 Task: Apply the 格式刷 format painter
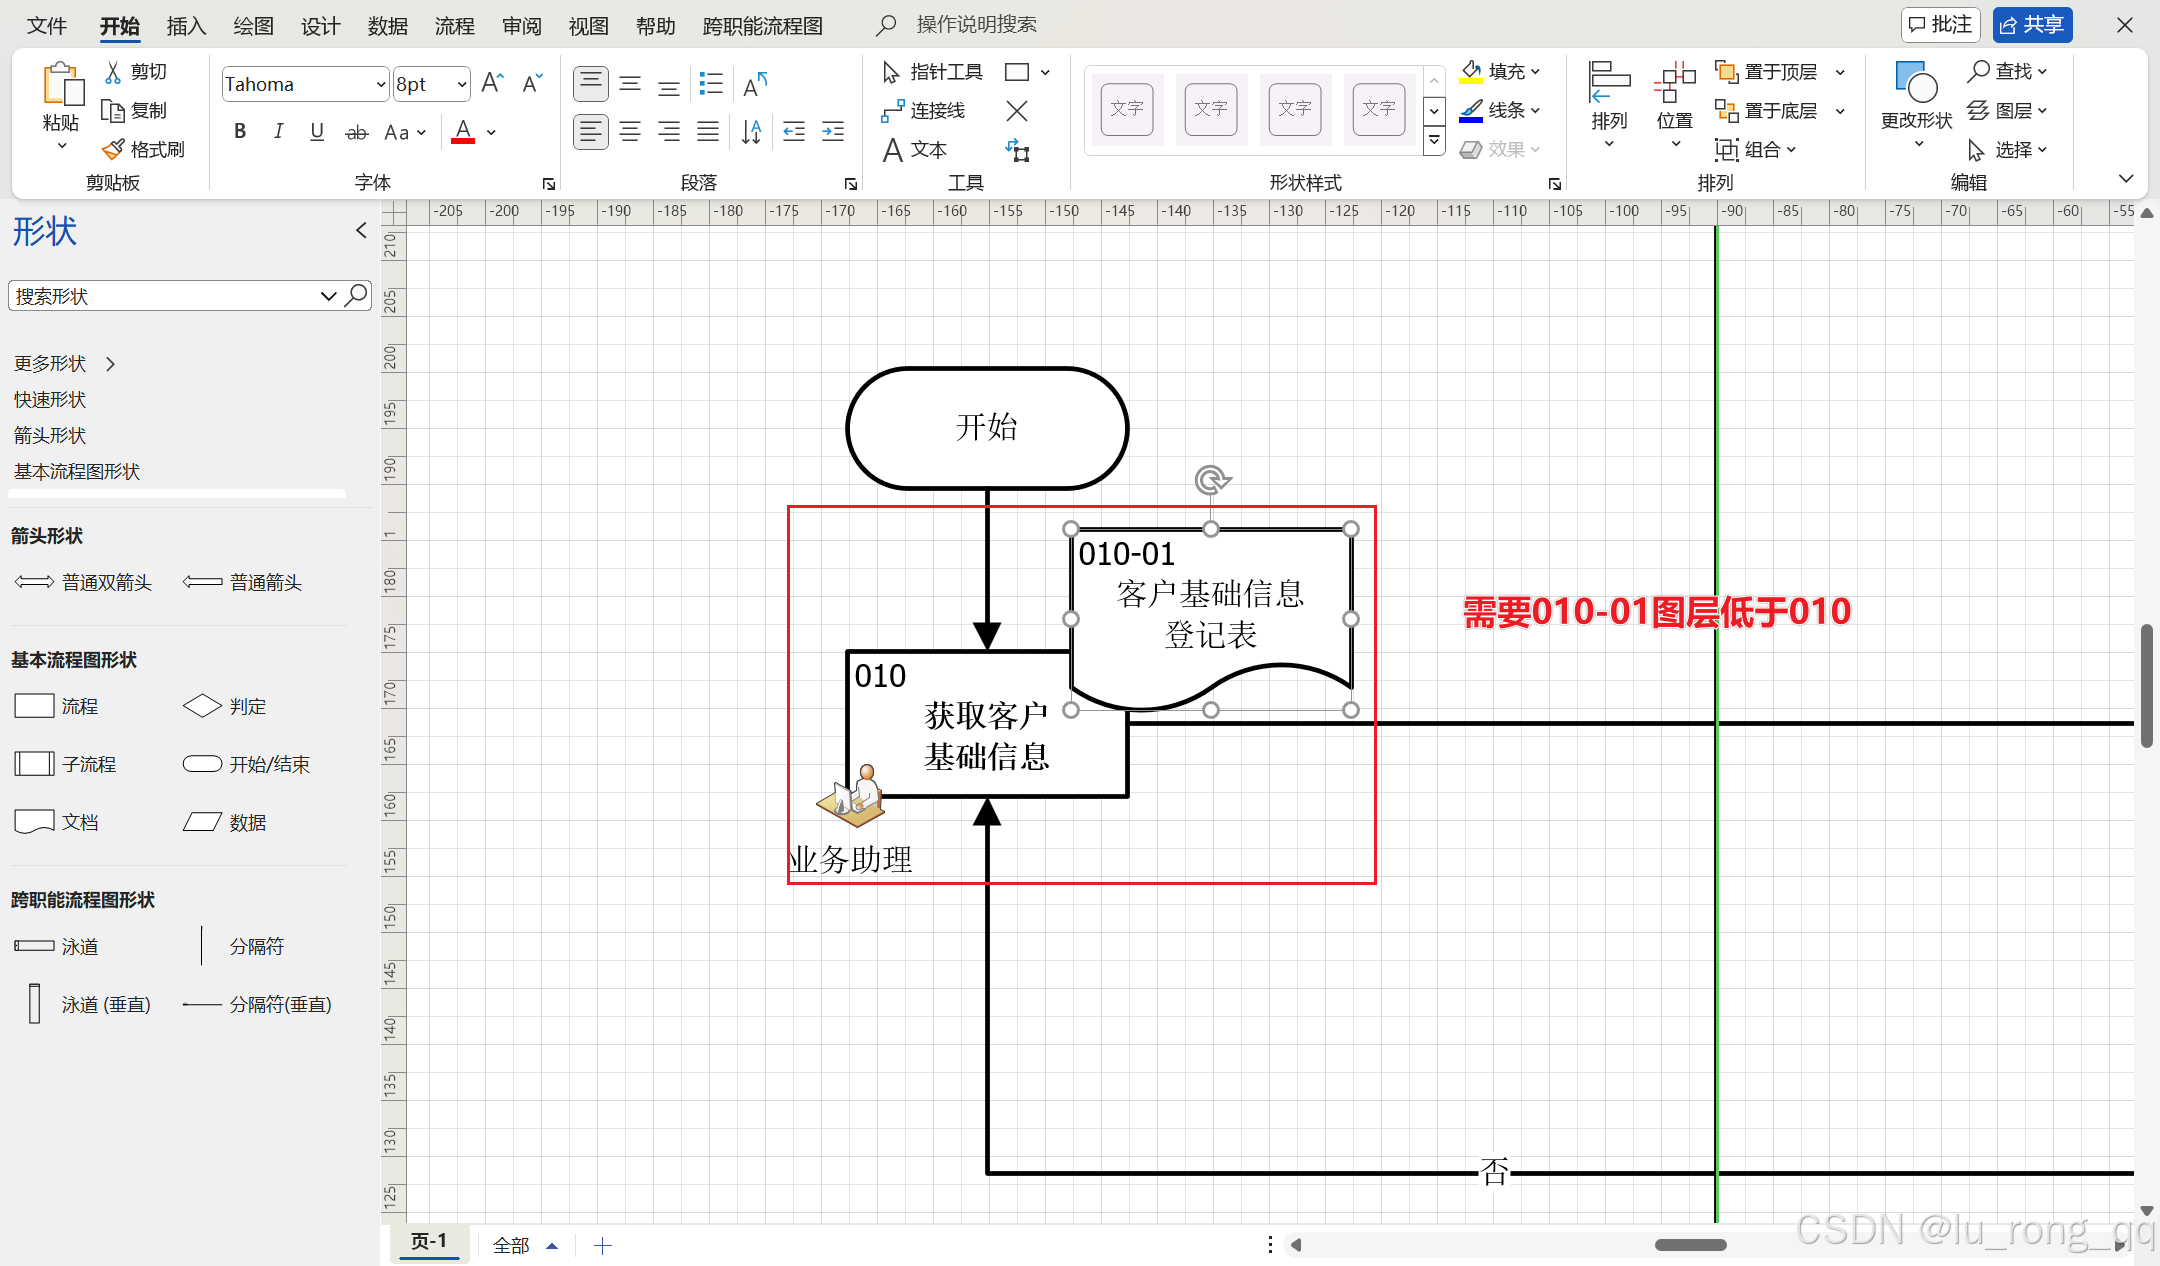[x=145, y=148]
